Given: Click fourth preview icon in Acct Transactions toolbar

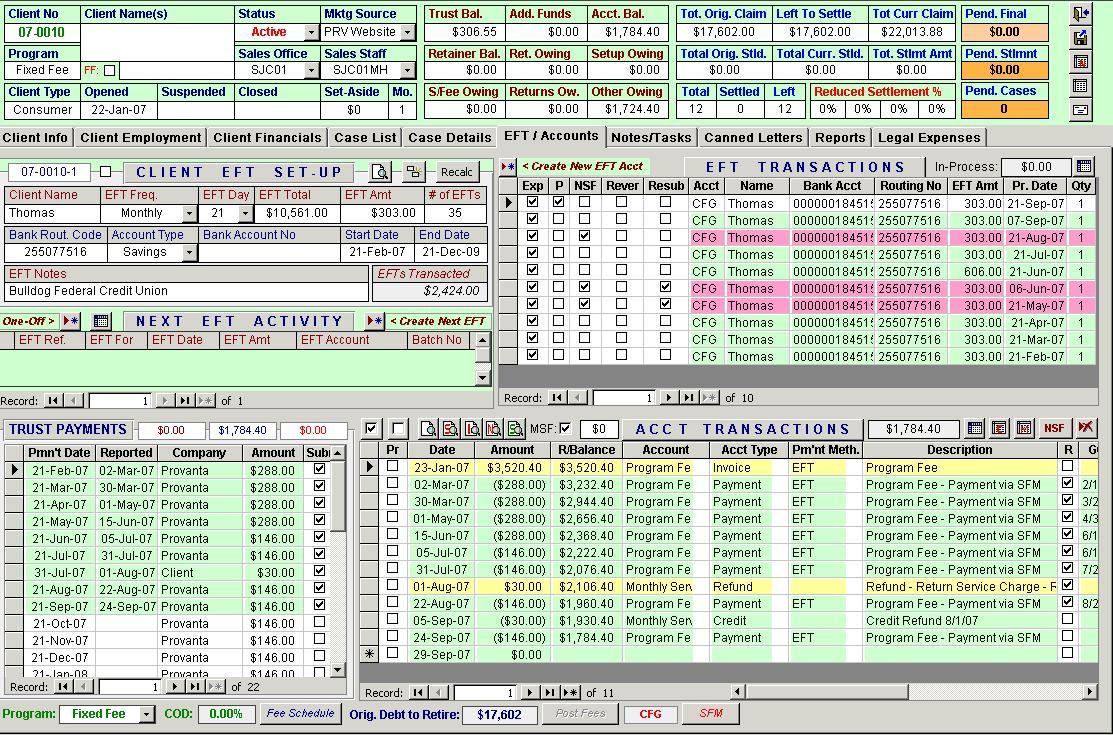Looking at the screenshot, I should point(493,429).
